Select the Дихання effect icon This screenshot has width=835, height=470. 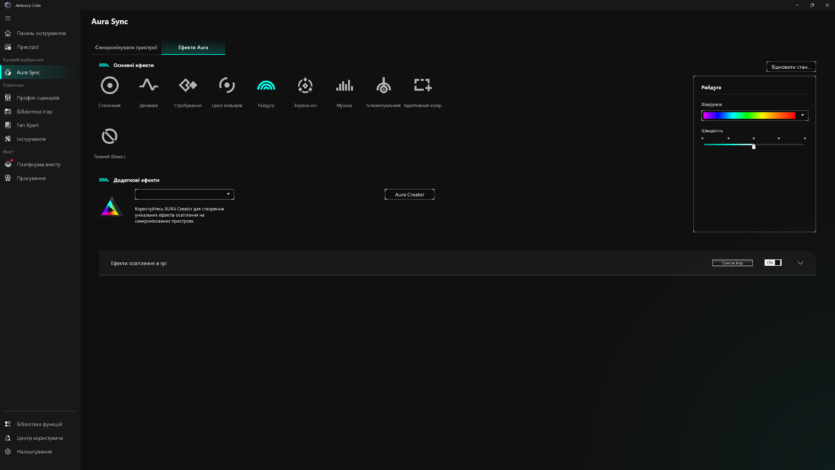[149, 85]
